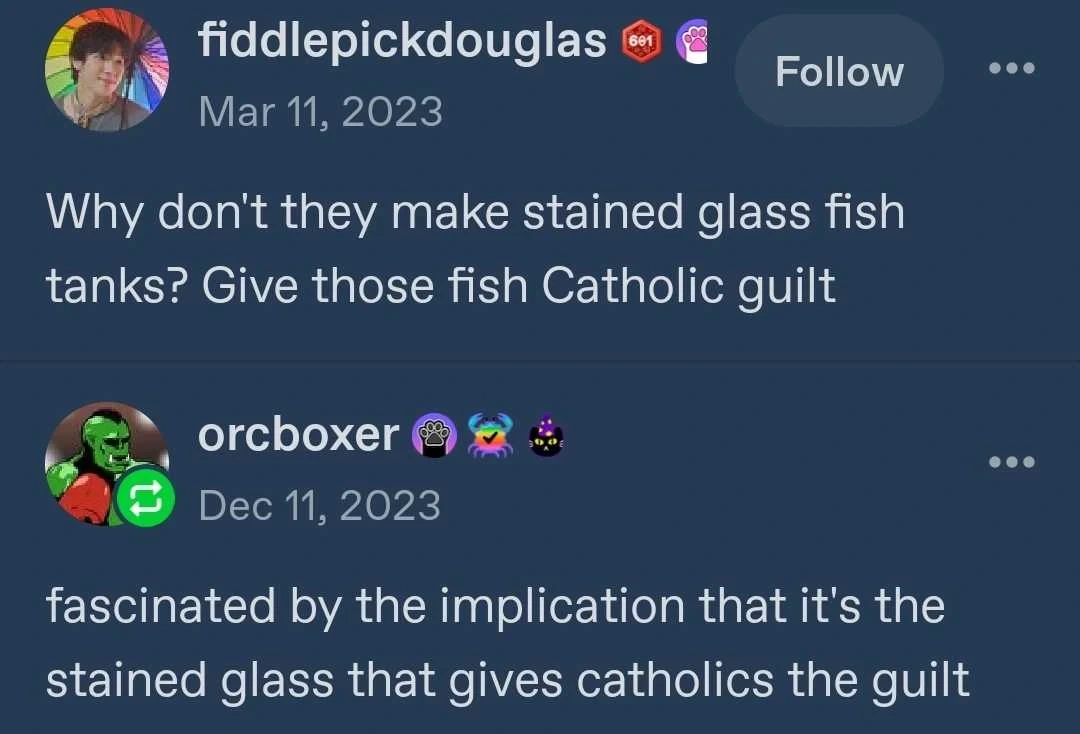Click the black wizard cat badge
The width and height of the screenshot is (1080, 734).
(x=545, y=435)
